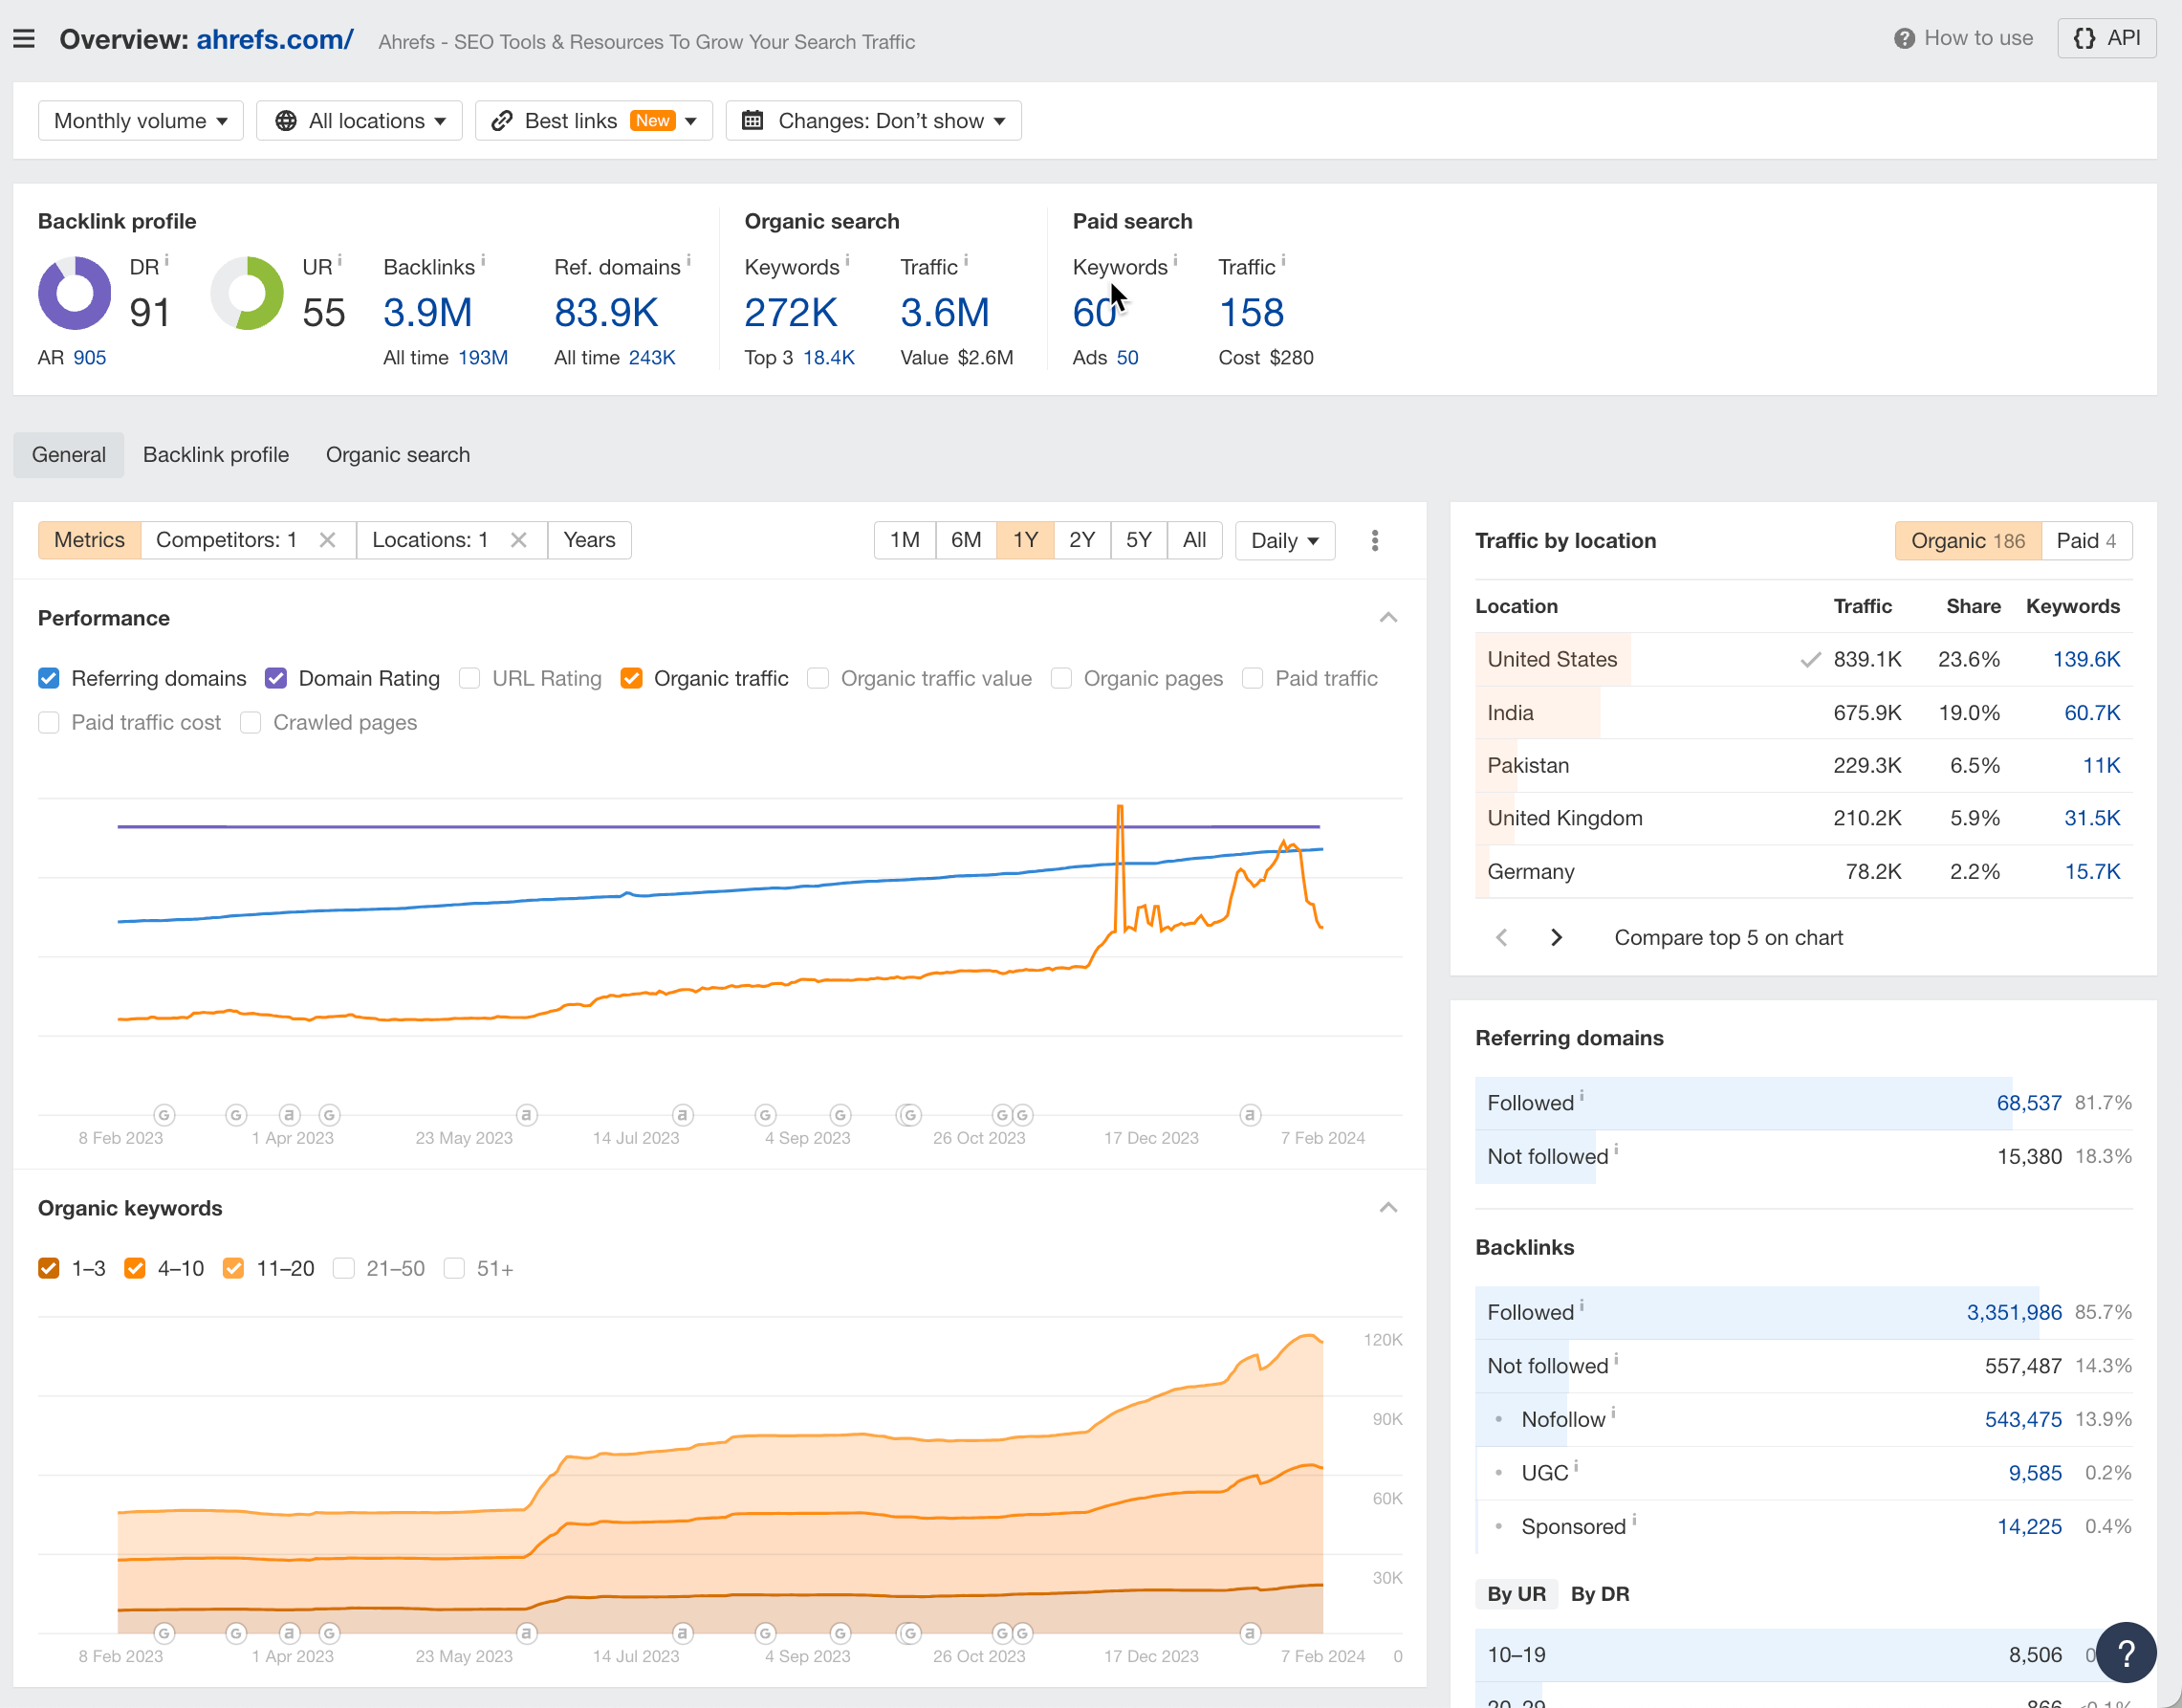Image resolution: width=2182 pixels, height=1708 pixels.
Task: Open the navigation hamburger menu
Action: (23, 38)
